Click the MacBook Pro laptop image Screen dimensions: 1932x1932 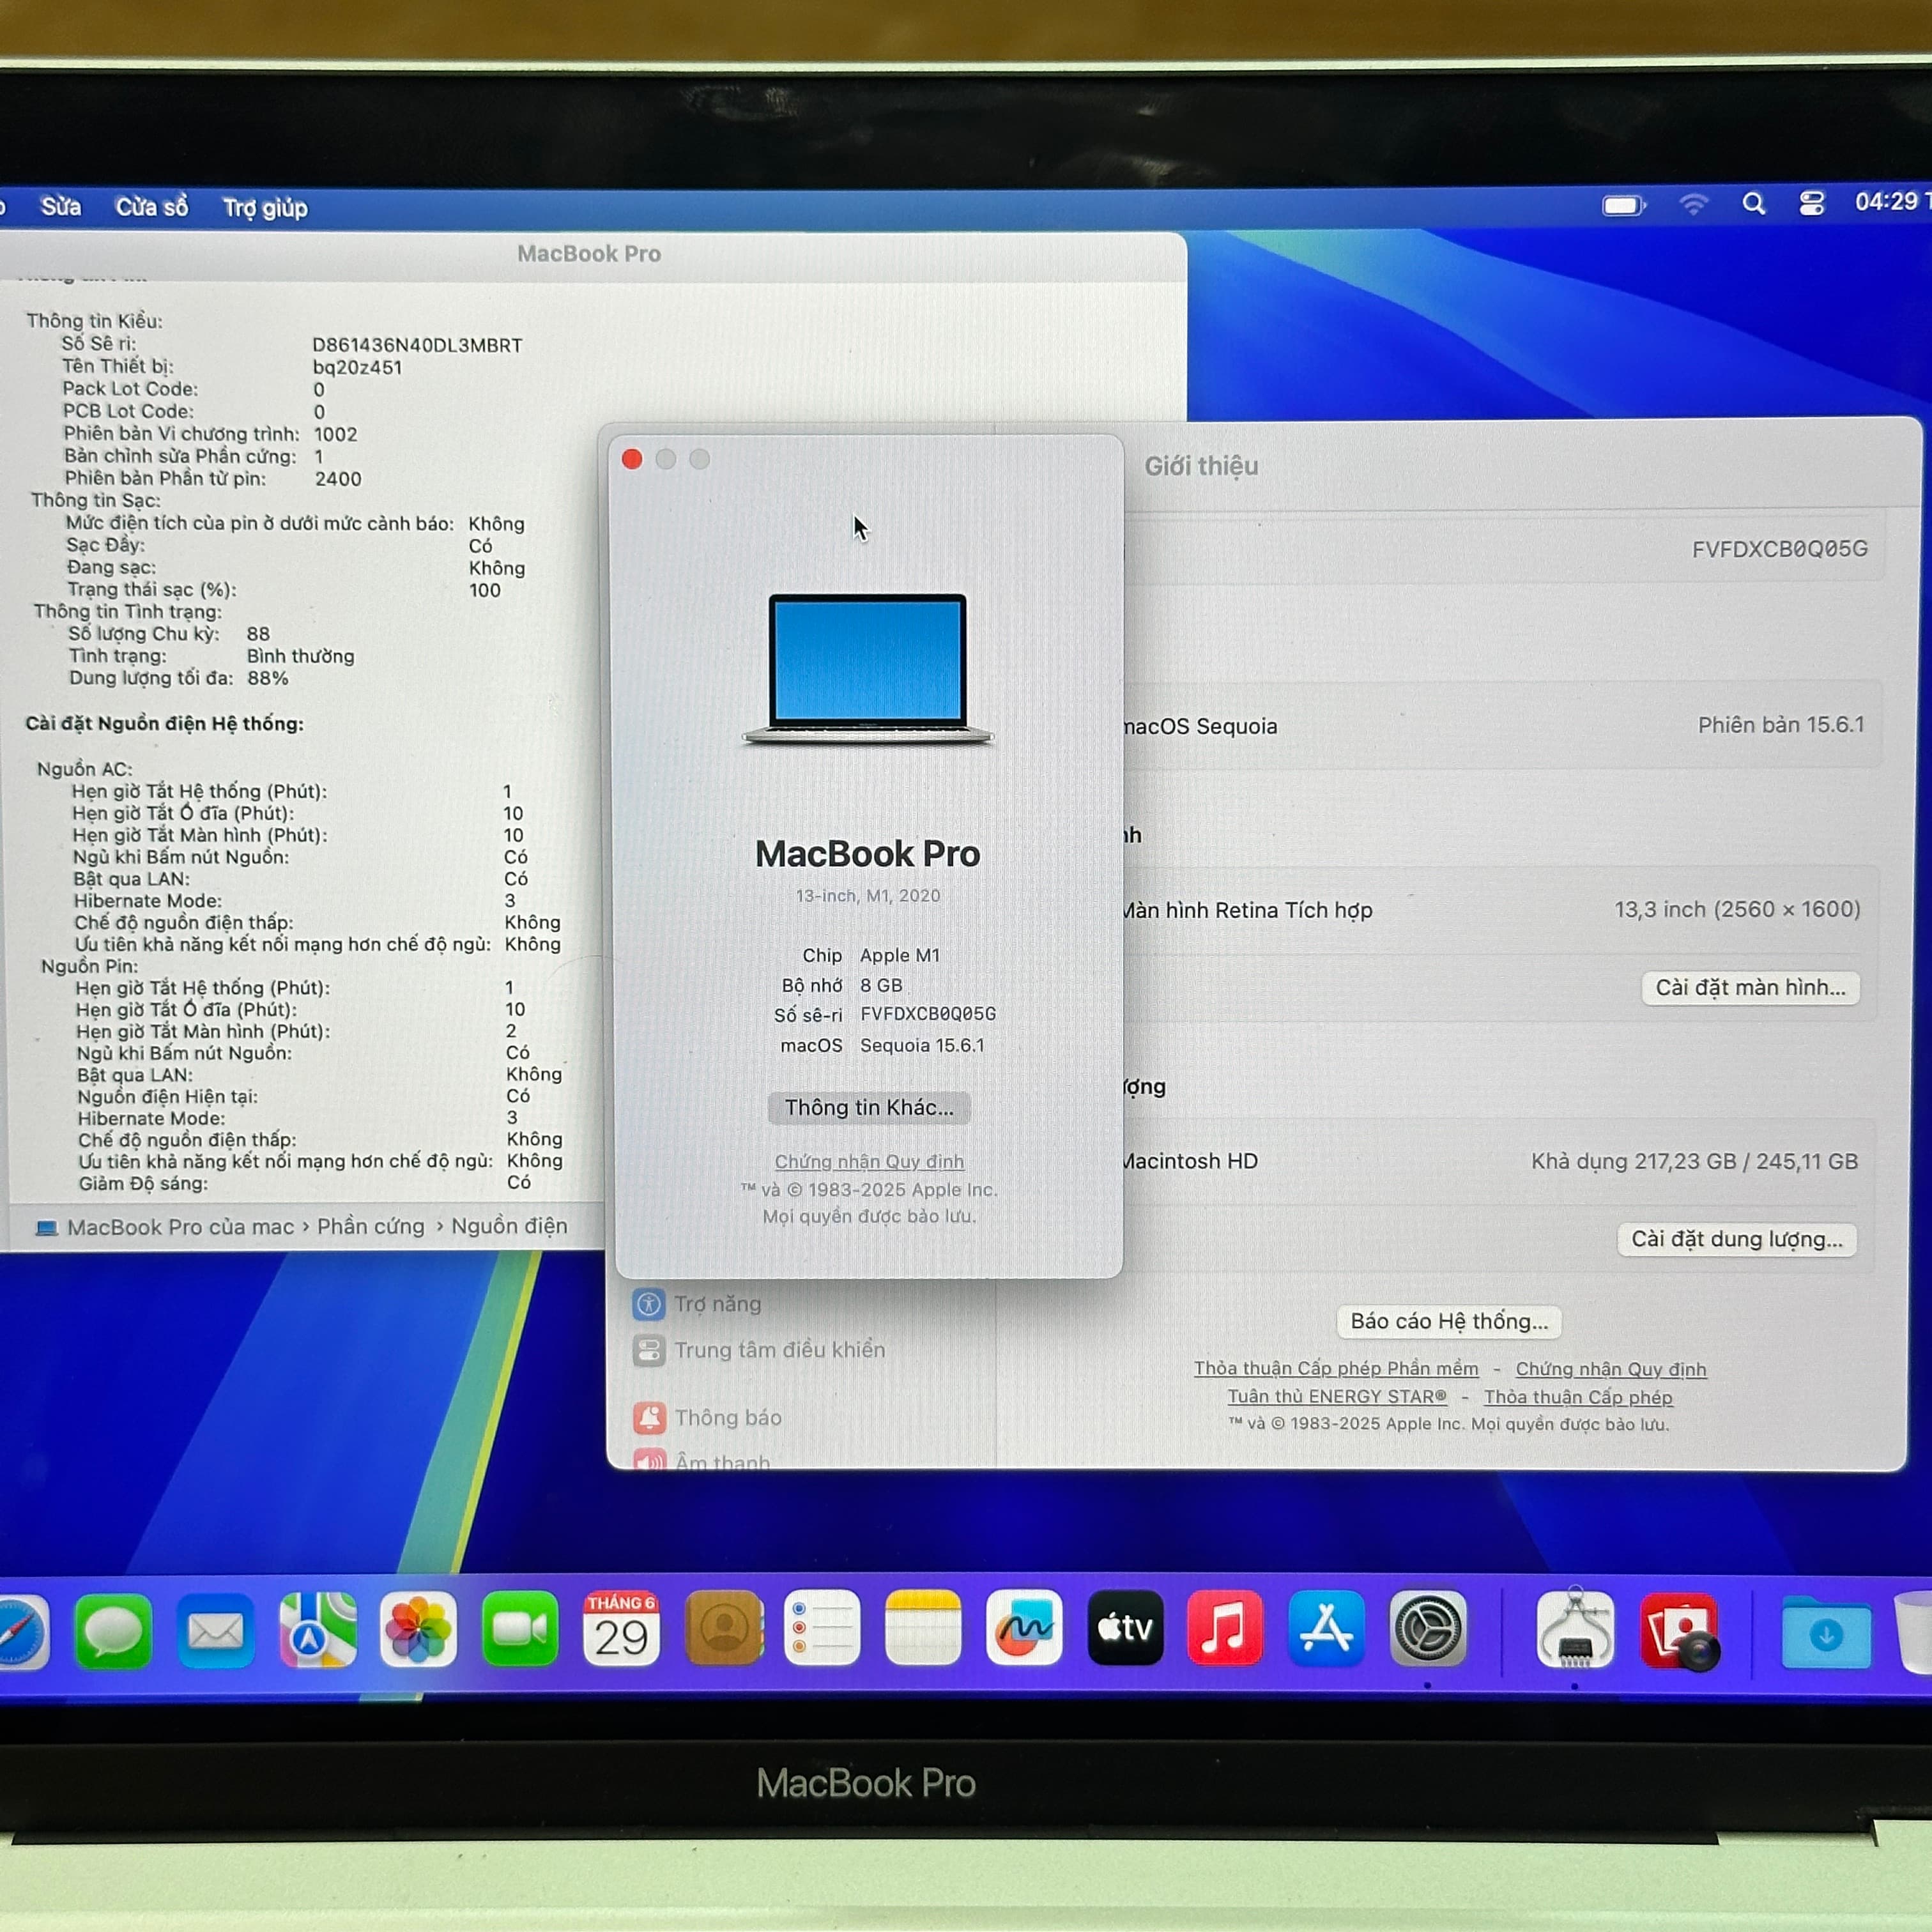pos(868,669)
